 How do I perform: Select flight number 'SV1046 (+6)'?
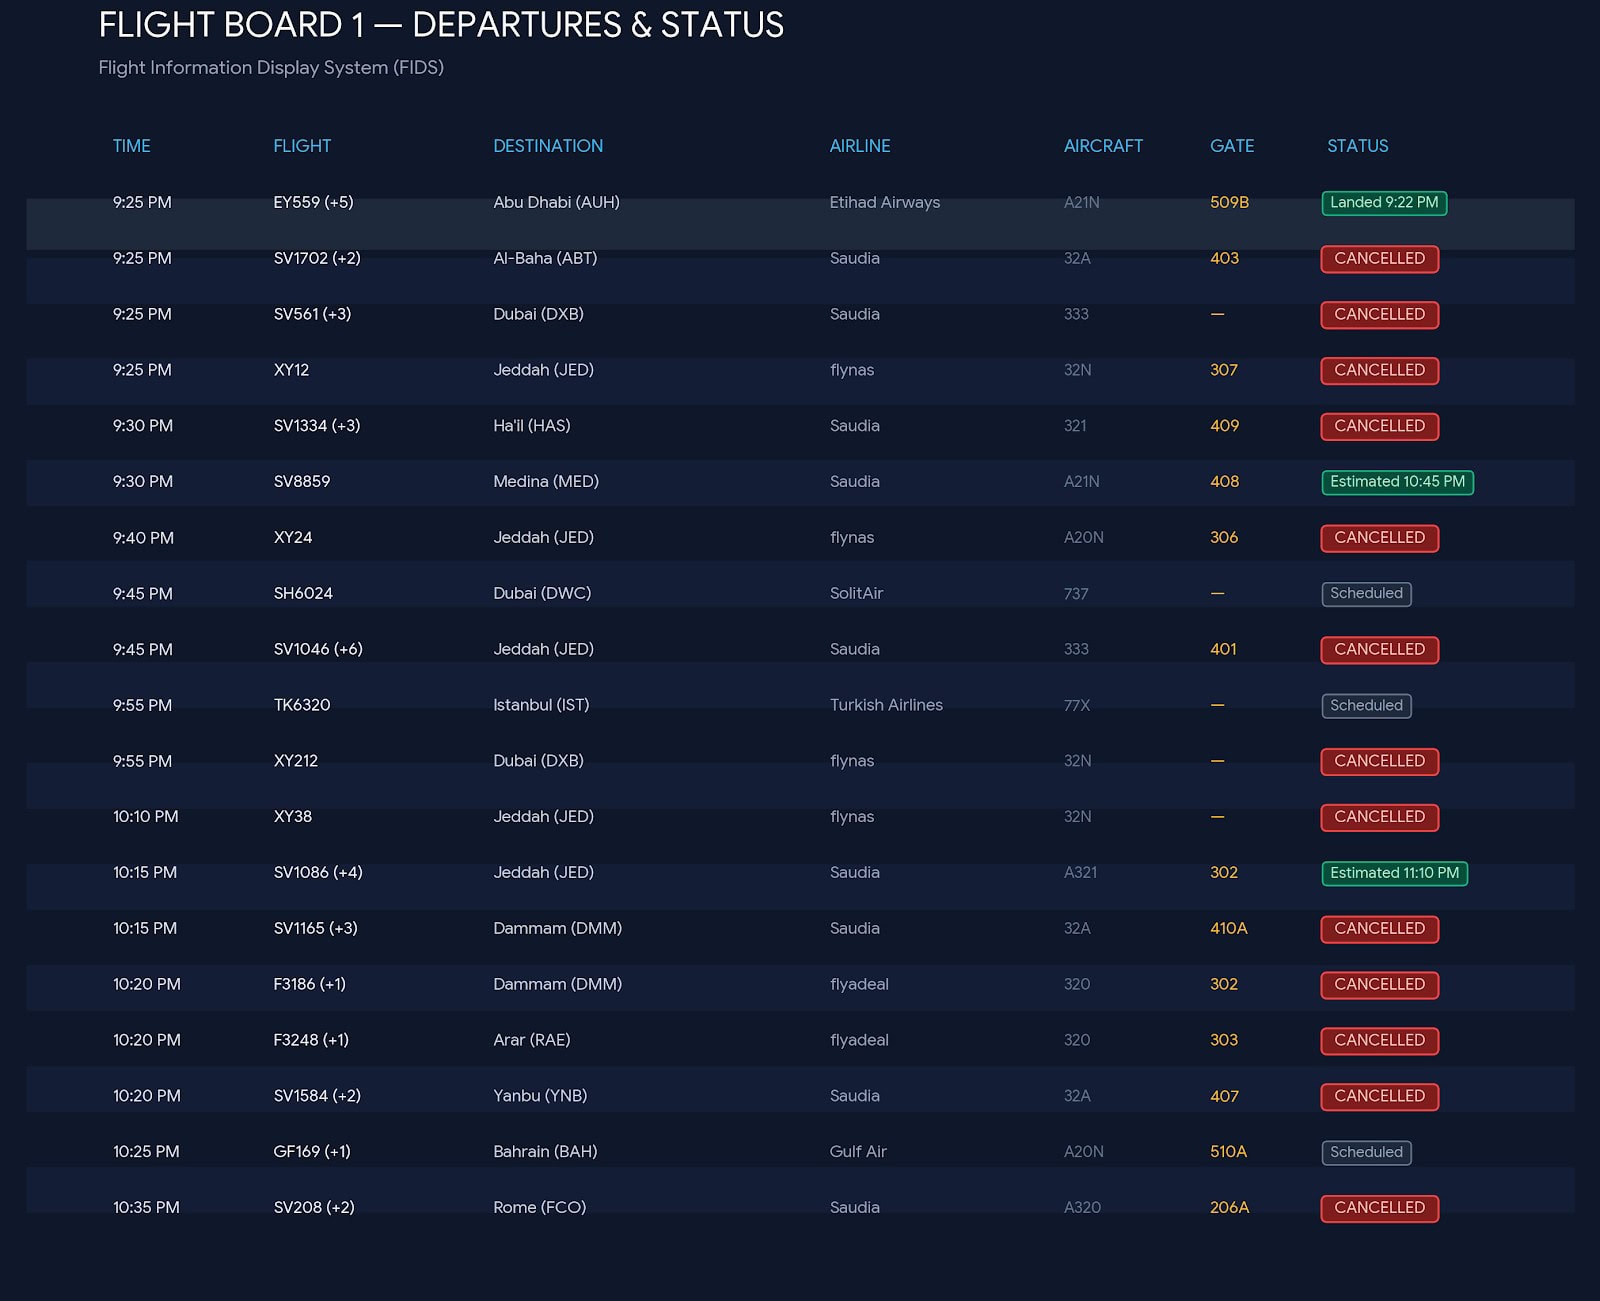click(x=318, y=649)
